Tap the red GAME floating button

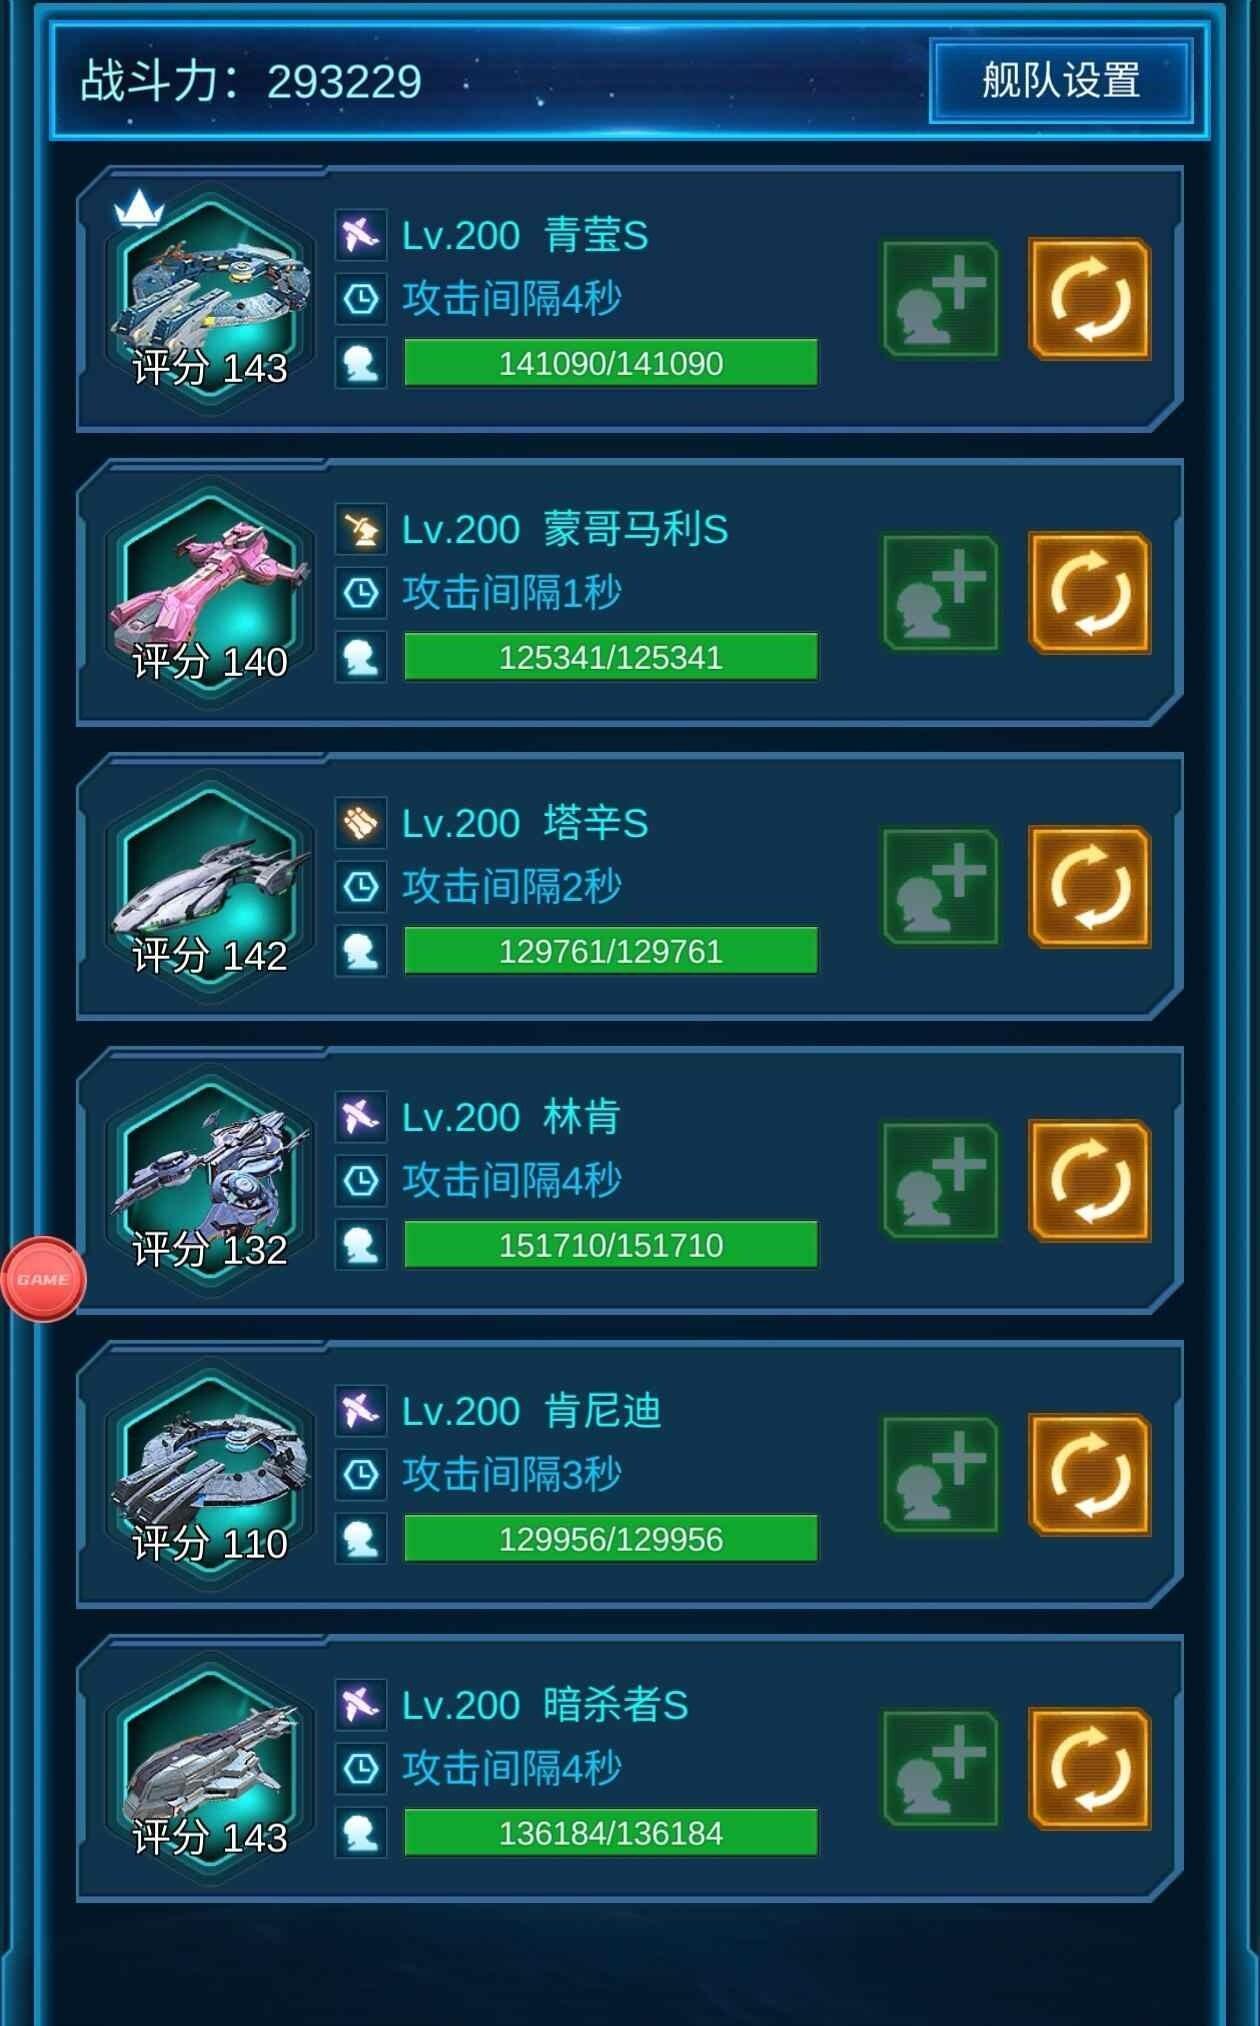[x=43, y=1279]
